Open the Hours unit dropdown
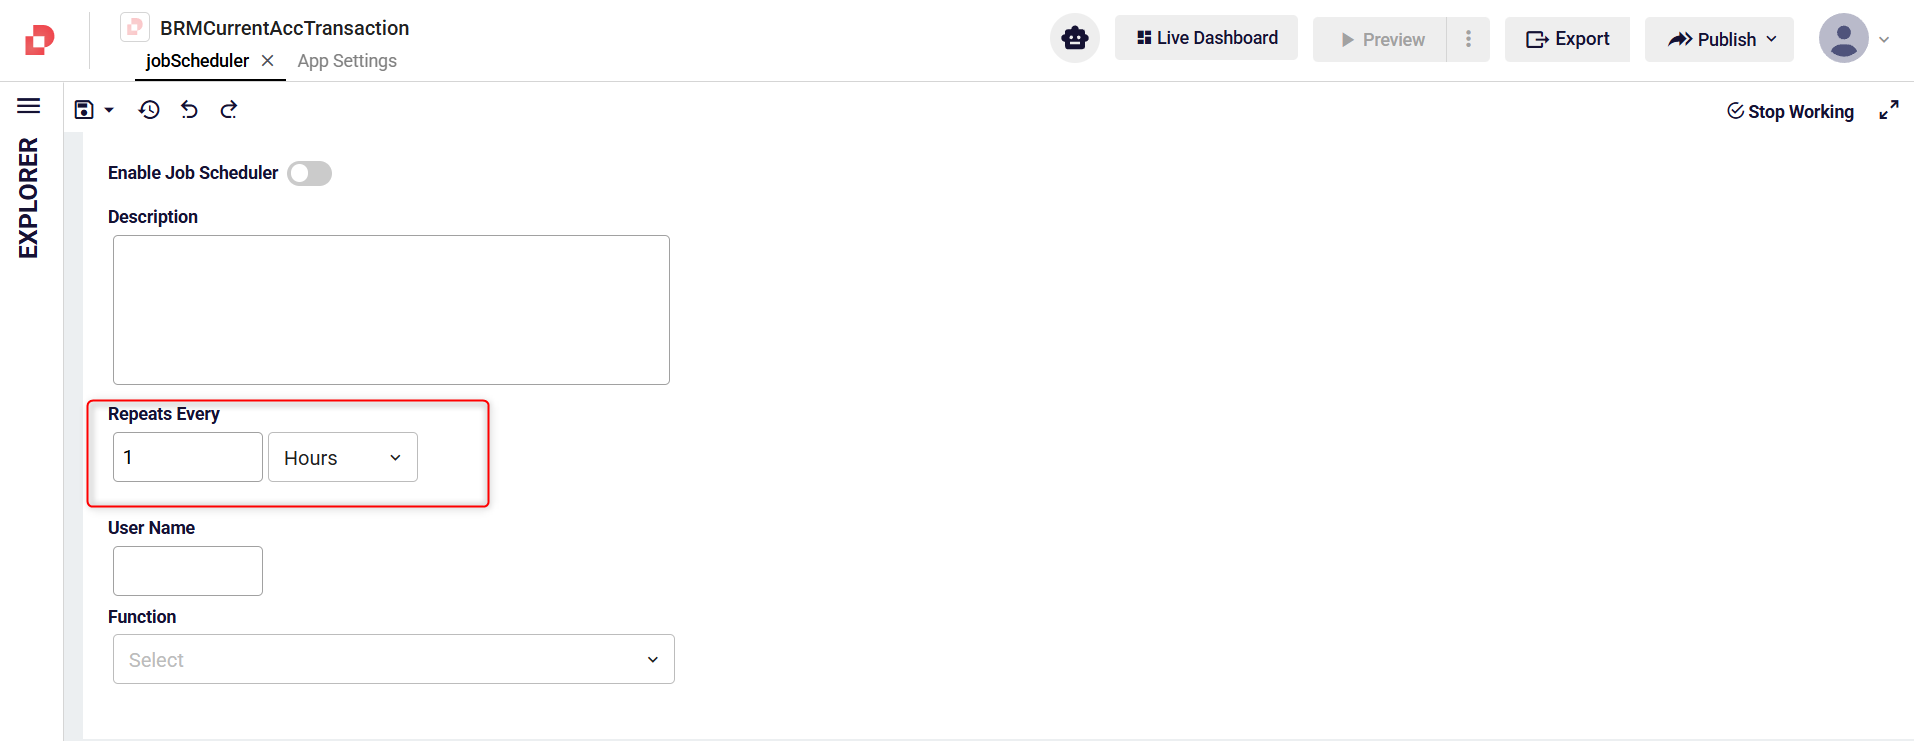This screenshot has width=1914, height=741. pos(342,457)
